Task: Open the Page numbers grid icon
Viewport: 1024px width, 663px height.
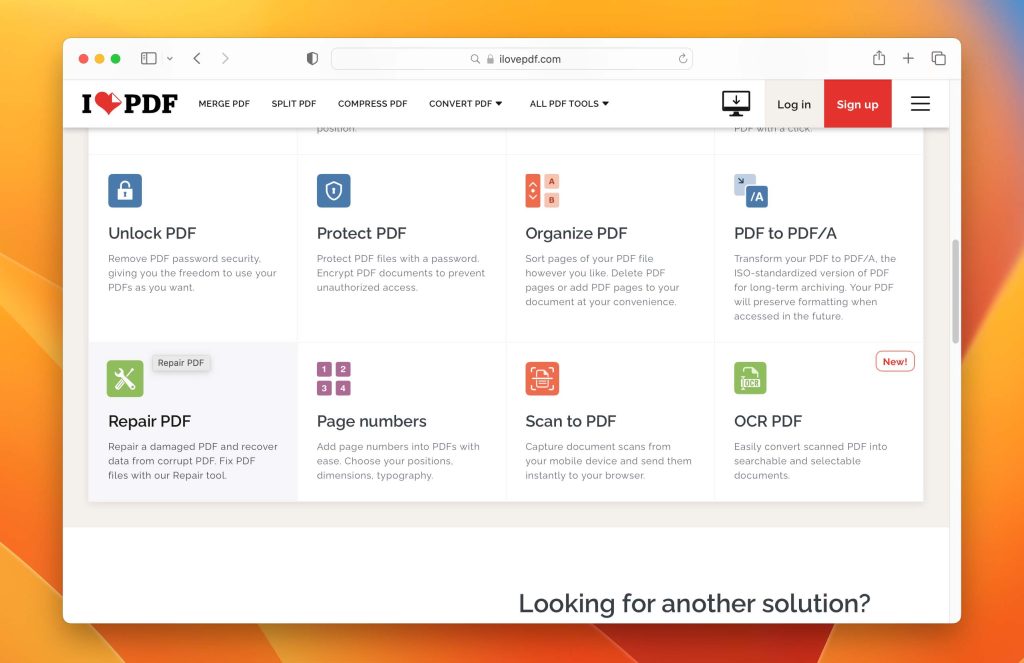Action: (x=334, y=379)
